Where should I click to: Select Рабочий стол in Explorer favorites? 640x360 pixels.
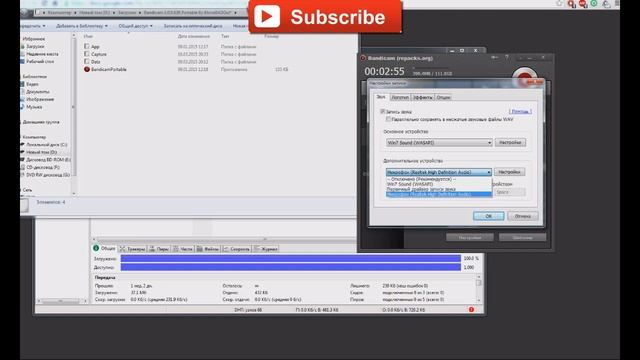pos(40,61)
